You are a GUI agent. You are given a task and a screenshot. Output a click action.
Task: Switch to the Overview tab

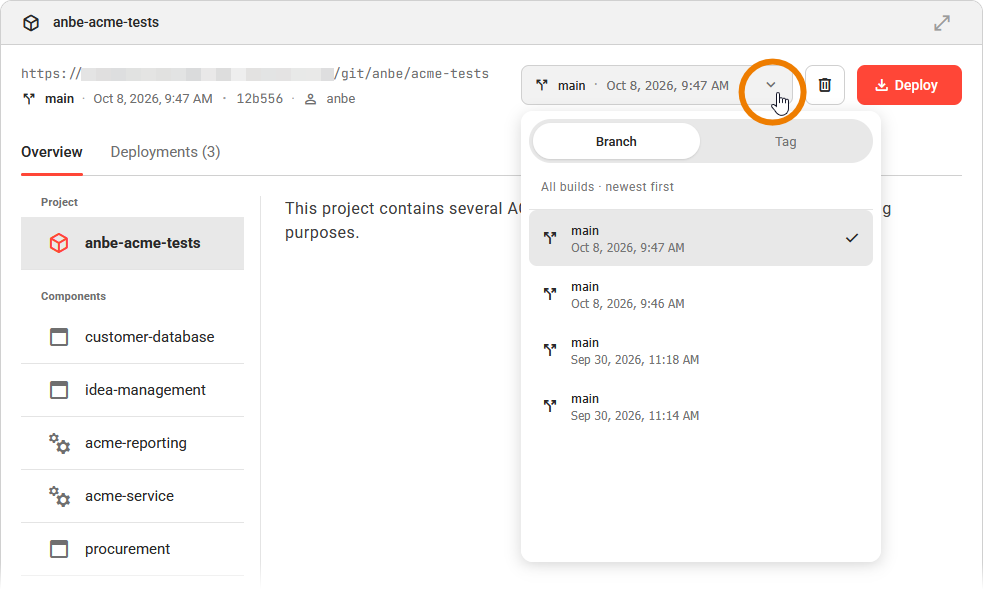click(x=51, y=152)
